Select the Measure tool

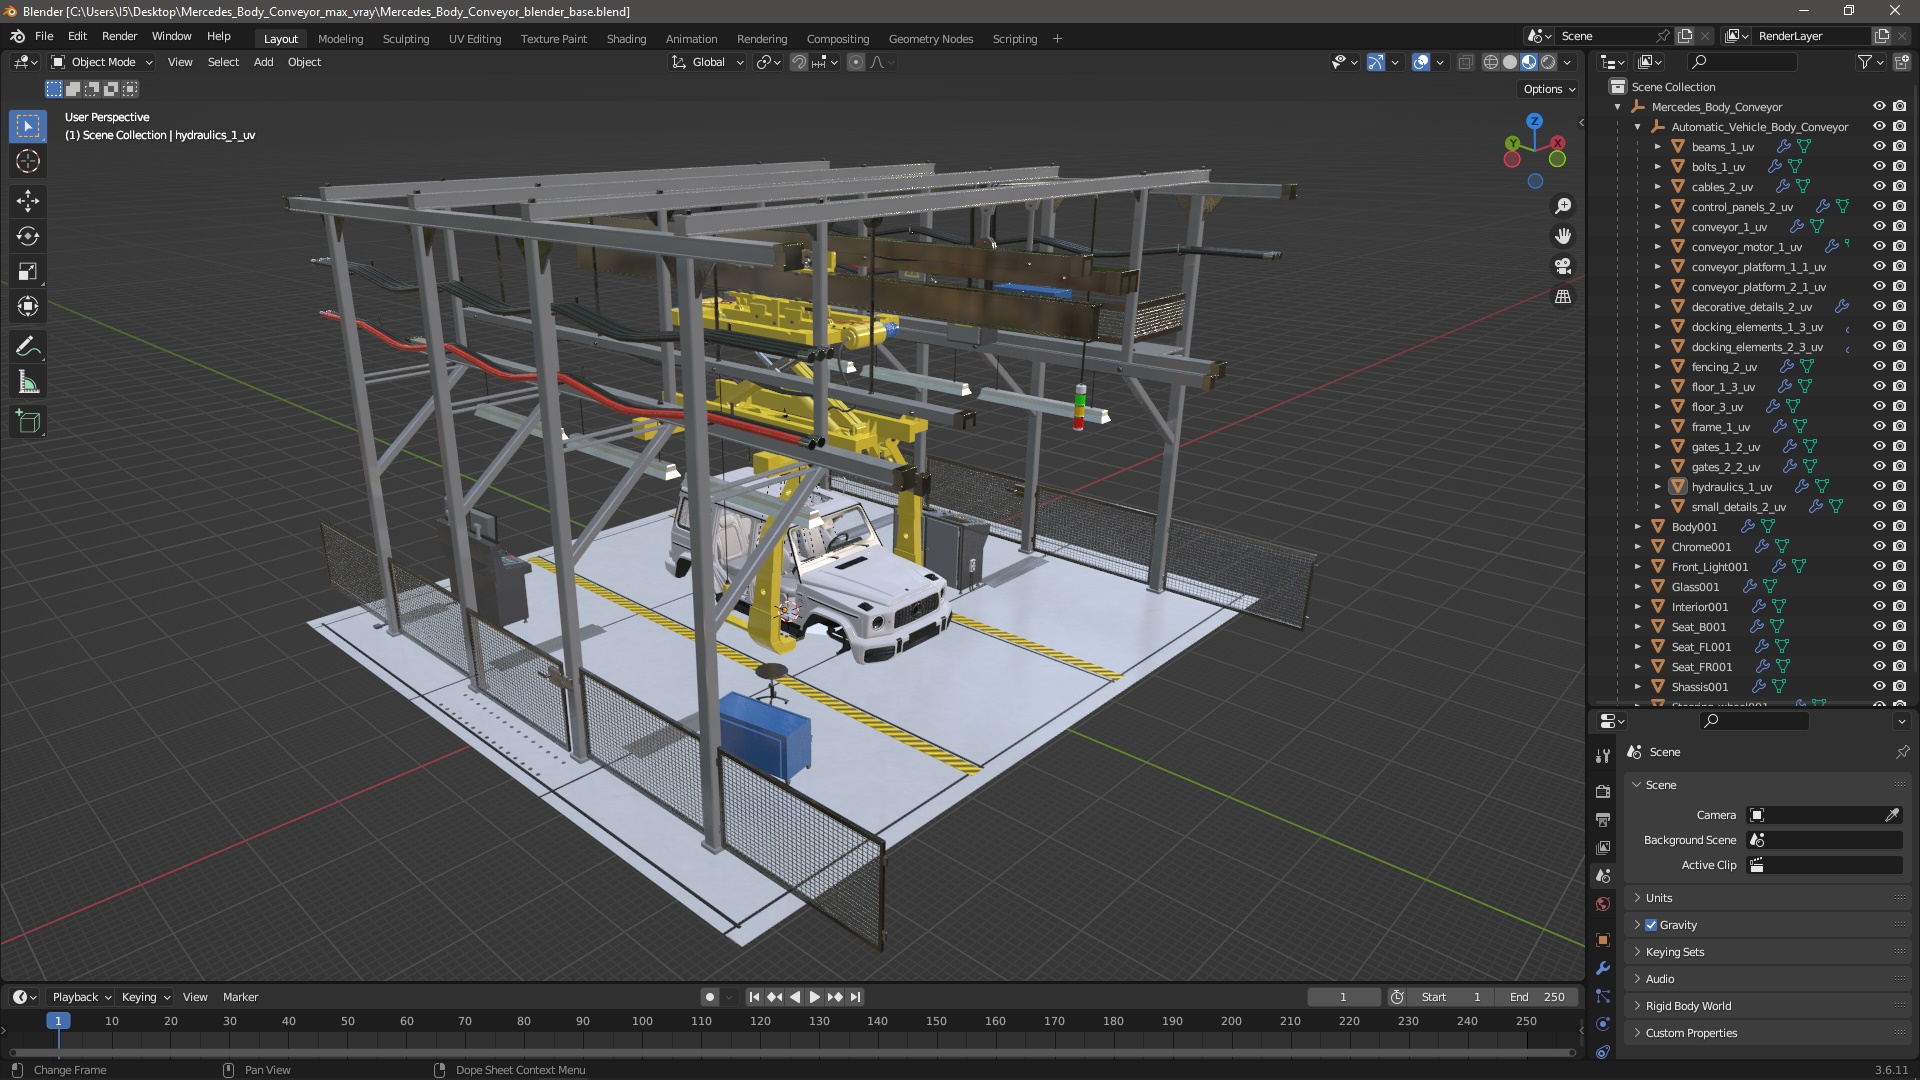click(28, 382)
